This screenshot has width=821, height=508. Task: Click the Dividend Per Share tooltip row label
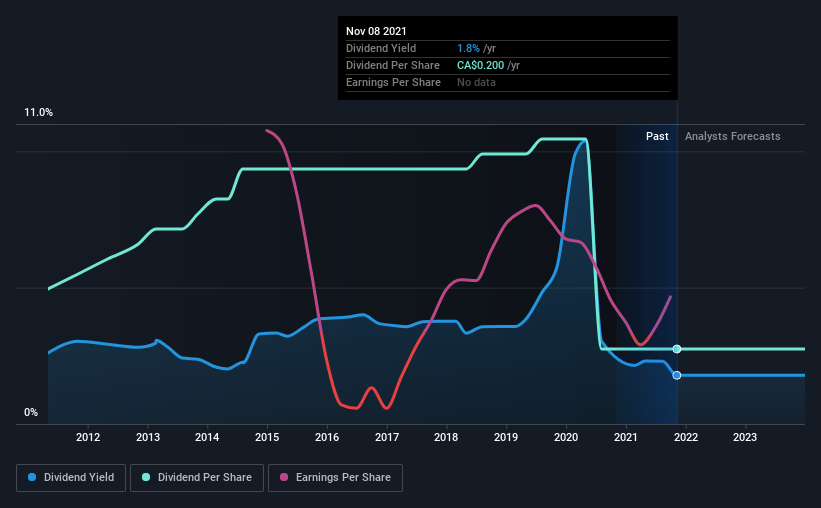click(x=393, y=65)
